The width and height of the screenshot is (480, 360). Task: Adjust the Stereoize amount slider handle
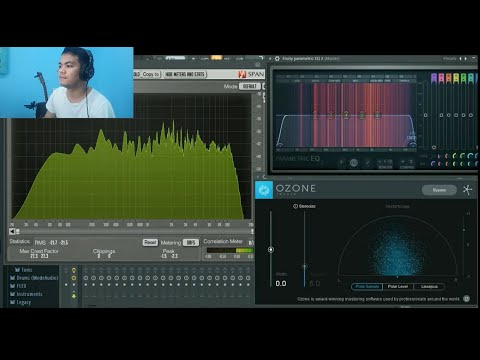(x=304, y=266)
